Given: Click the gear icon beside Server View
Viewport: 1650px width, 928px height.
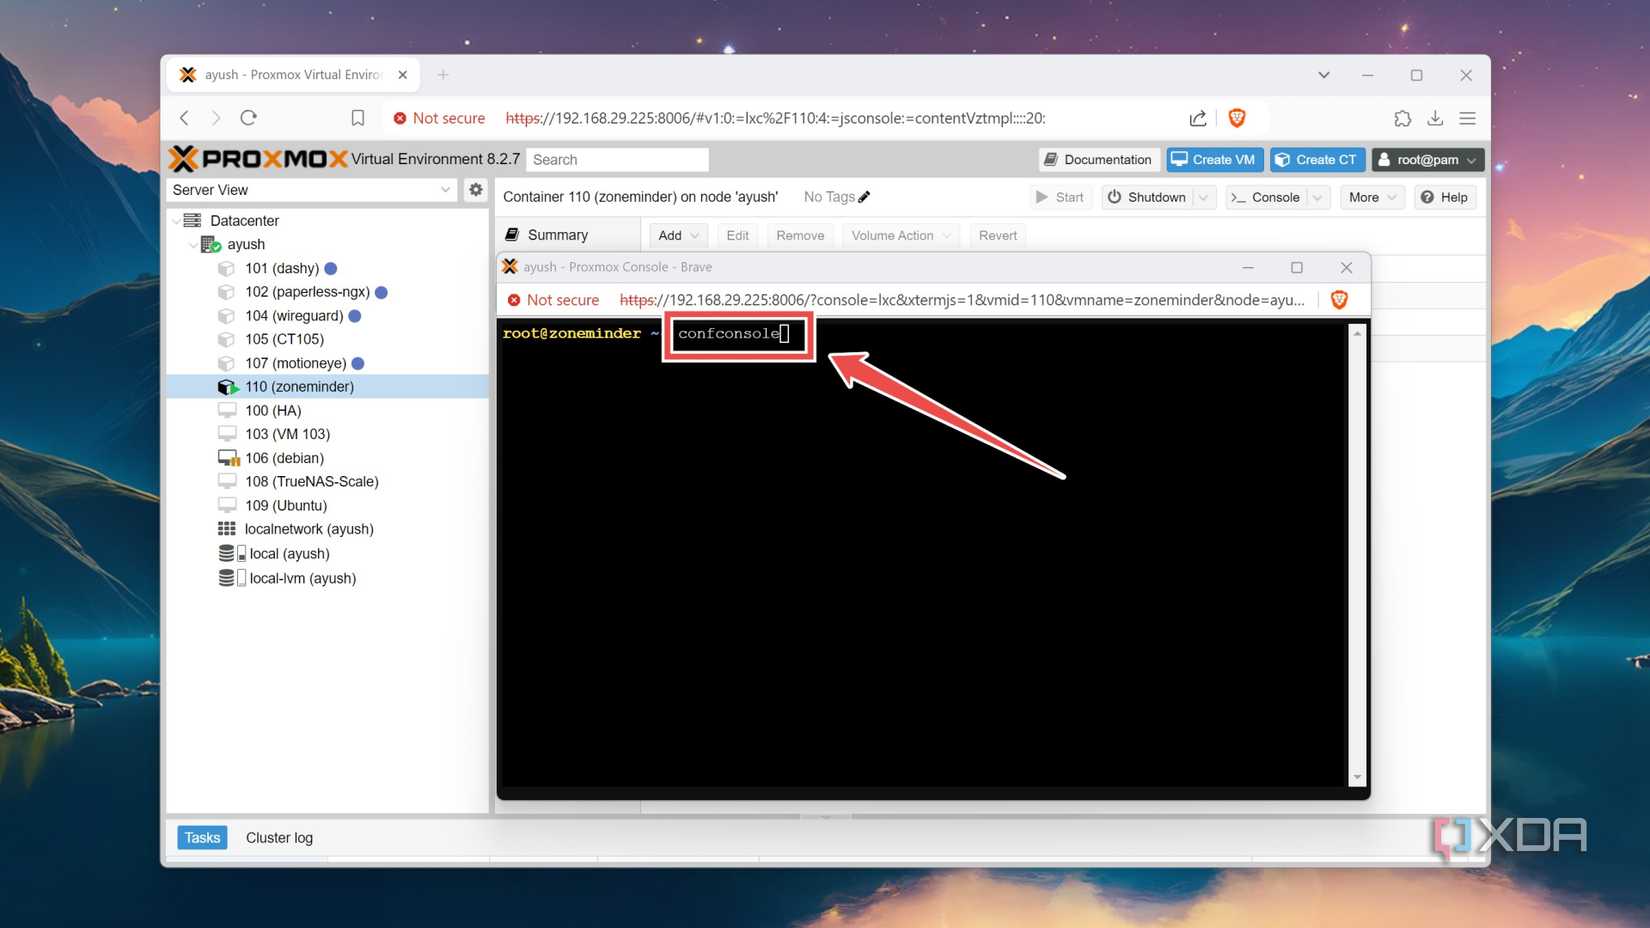Looking at the screenshot, I should 476,190.
